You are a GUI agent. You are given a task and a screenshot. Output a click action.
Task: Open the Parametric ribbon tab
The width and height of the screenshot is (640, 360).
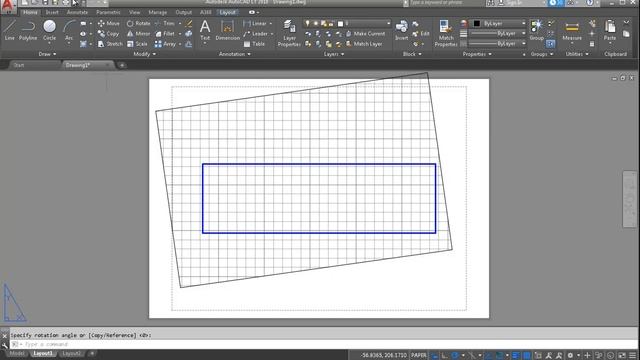pos(108,12)
